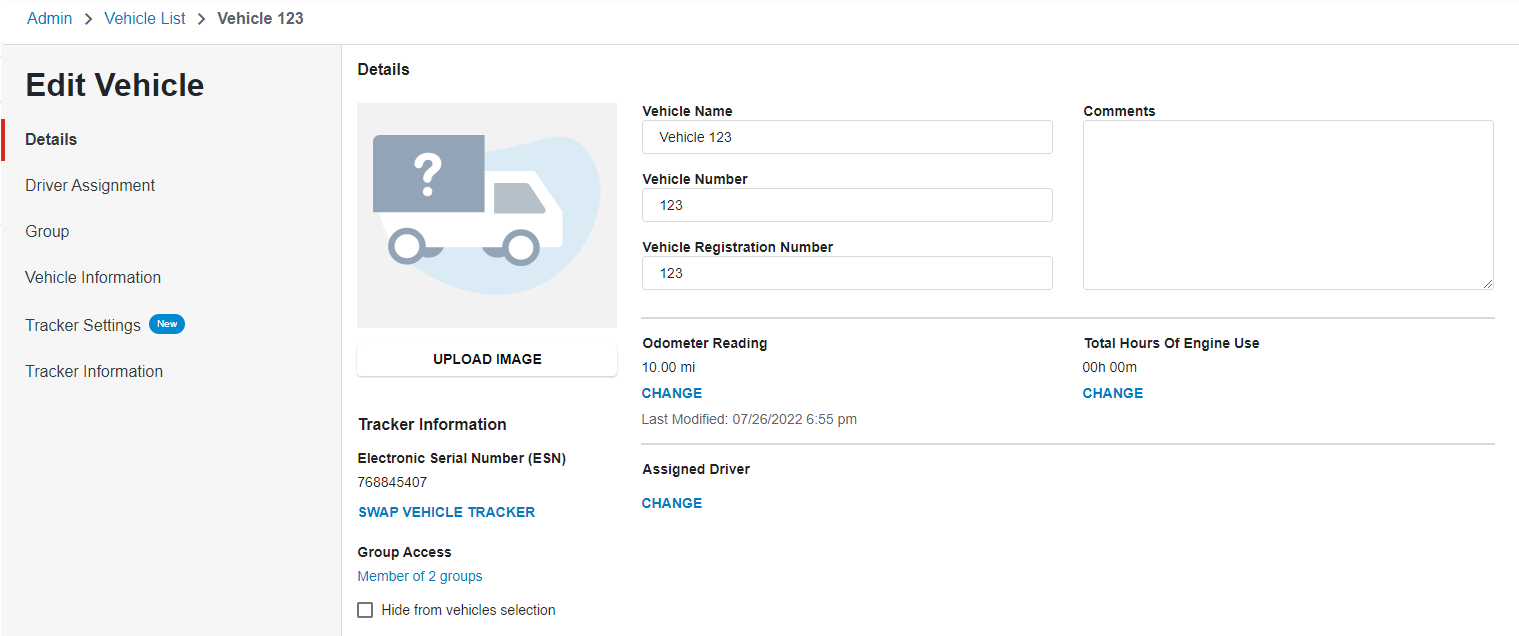This screenshot has width=1519, height=636.
Task: Open Driver Assignment section
Action: coord(90,185)
